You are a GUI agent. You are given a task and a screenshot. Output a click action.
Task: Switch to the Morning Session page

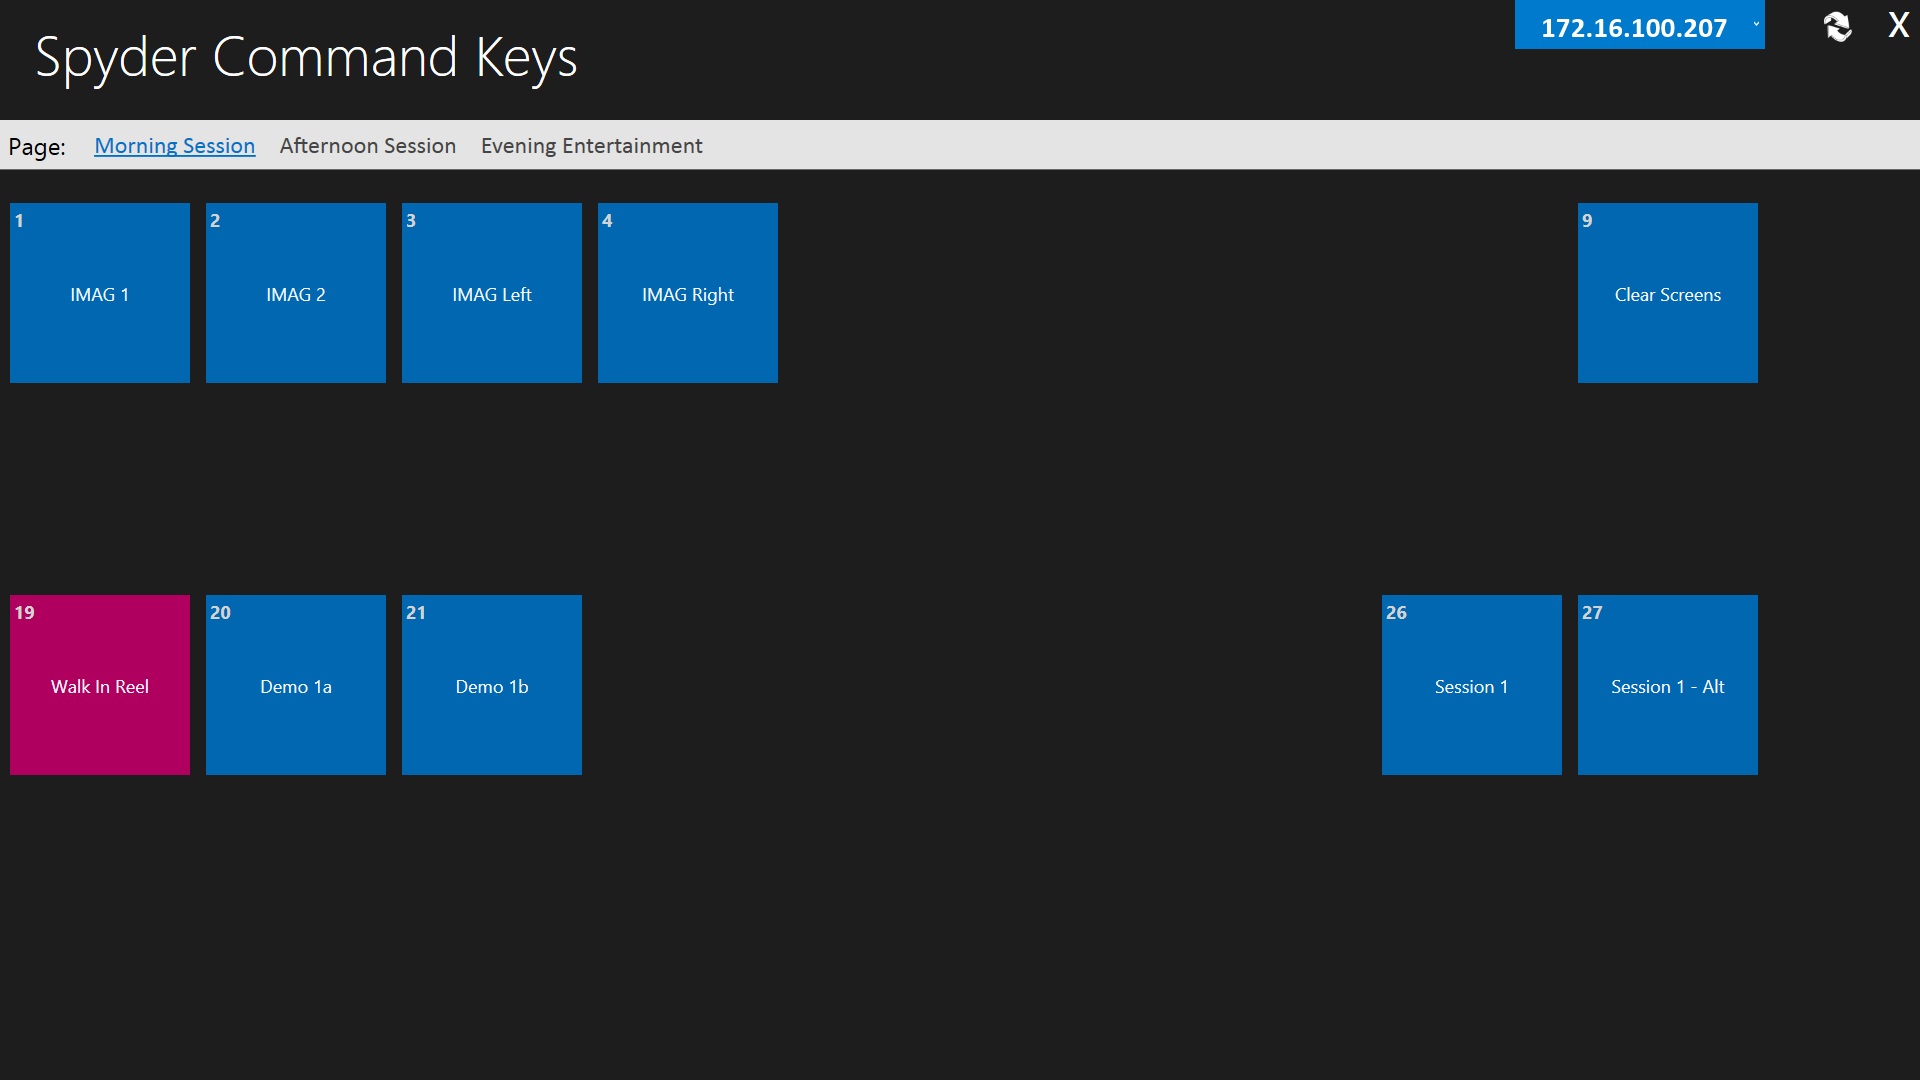point(175,146)
